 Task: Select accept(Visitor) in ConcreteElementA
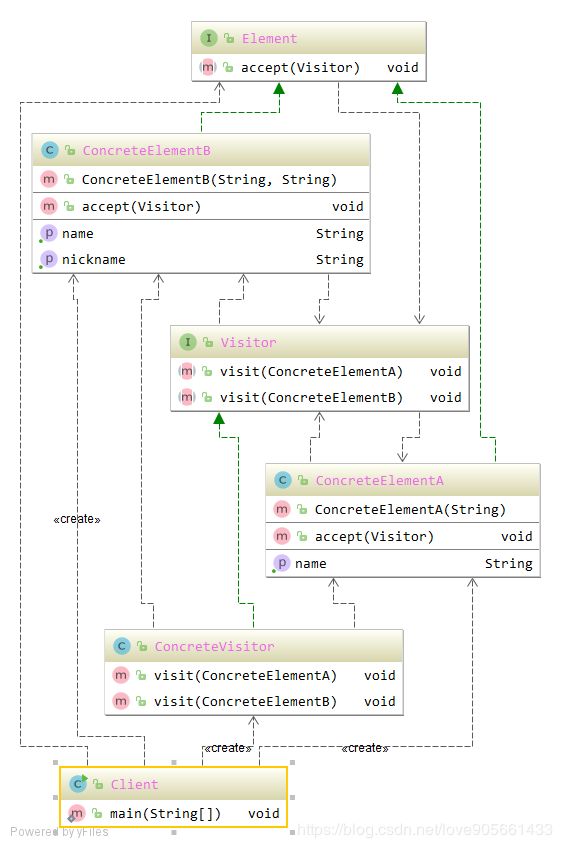coord(403,536)
